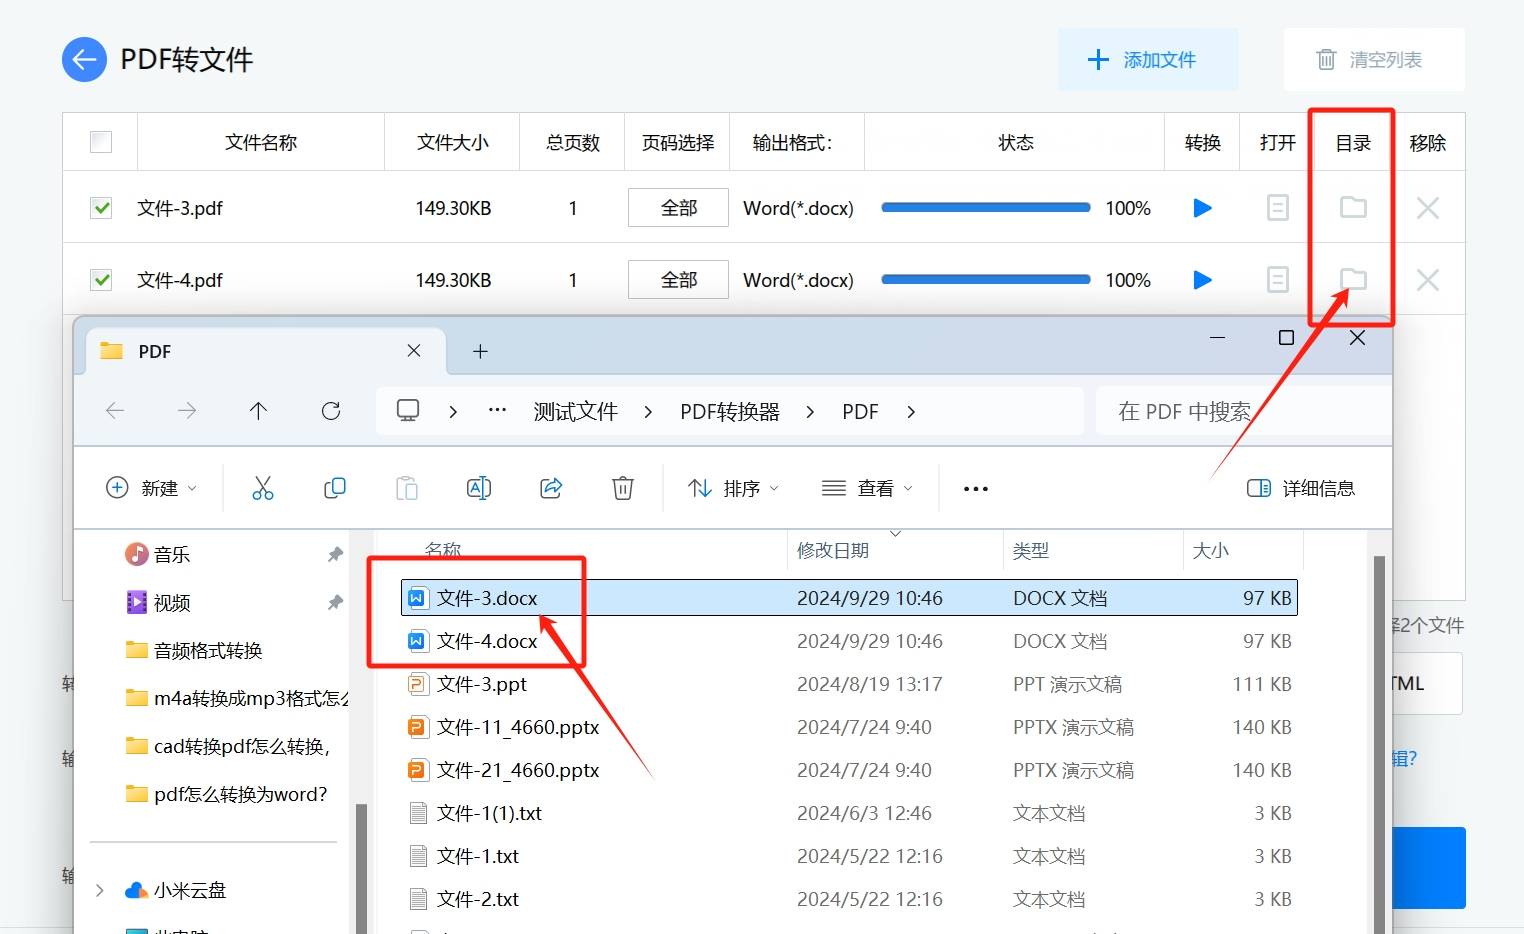Open converted document icon for 文件-3.pdf
This screenshot has width=1524, height=934.
pos(1278,208)
